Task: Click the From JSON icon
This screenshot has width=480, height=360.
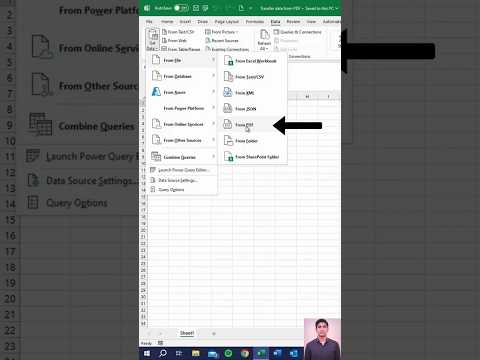Action: (x=228, y=108)
